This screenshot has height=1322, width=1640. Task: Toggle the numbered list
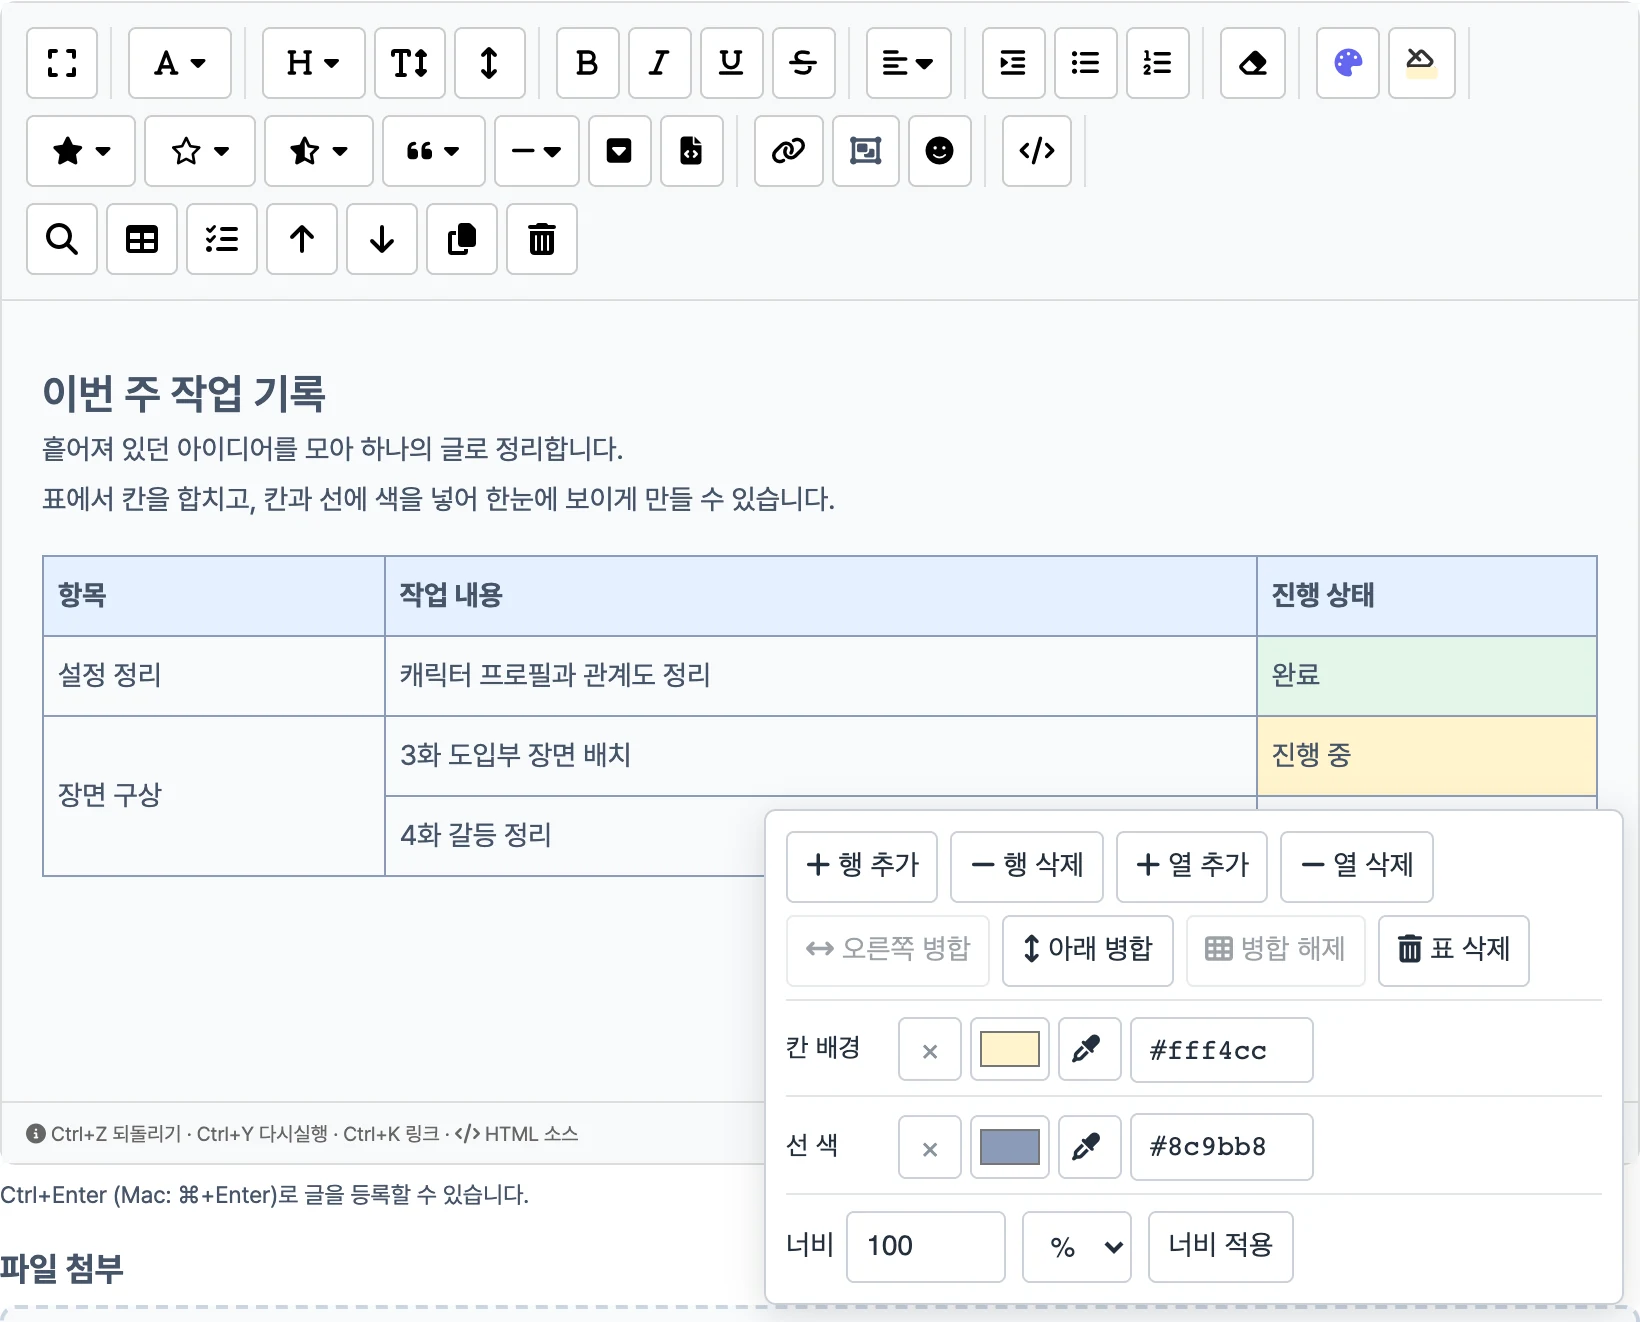click(x=1158, y=63)
